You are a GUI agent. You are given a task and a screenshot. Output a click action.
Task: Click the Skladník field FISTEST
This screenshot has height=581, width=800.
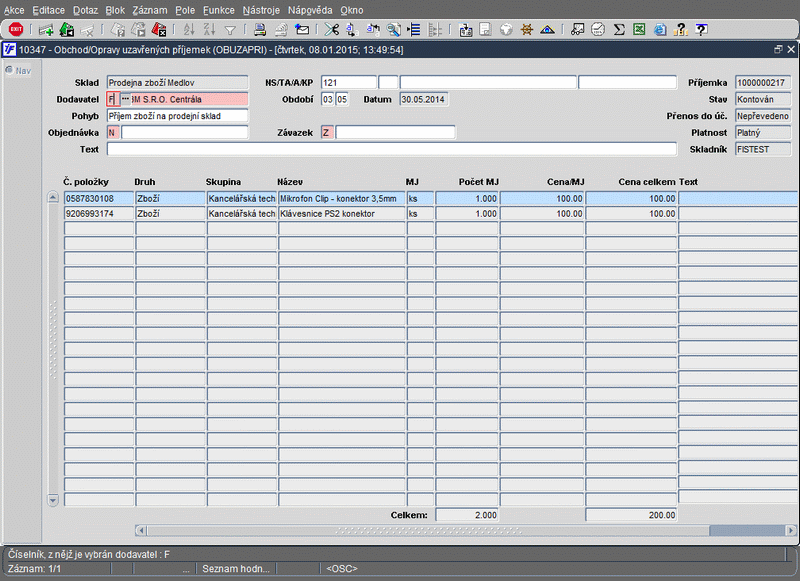763,149
